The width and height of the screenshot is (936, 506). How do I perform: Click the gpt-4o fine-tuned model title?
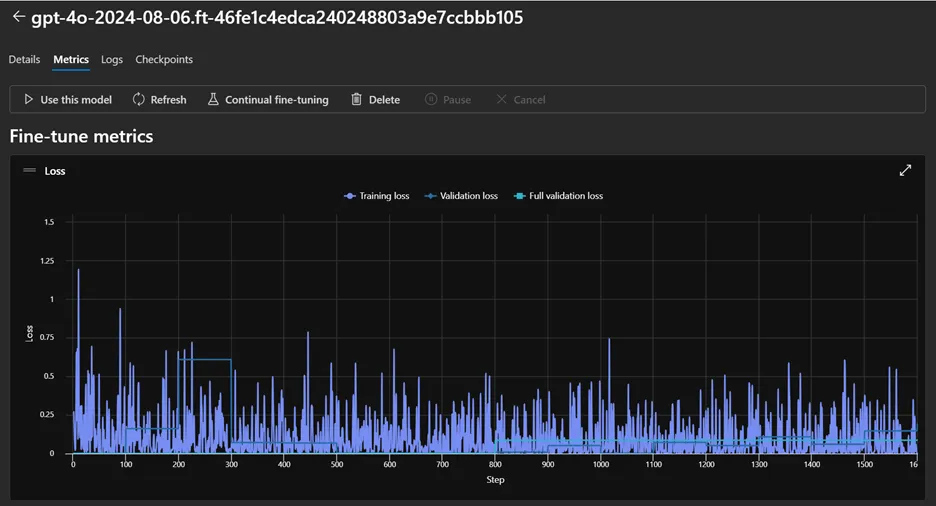[276, 18]
